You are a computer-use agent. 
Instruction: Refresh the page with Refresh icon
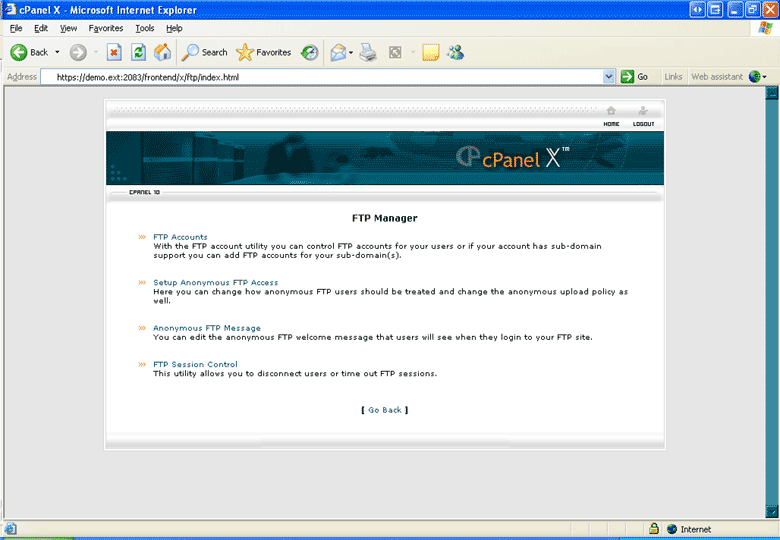pyautogui.click(x=138, y=52)
